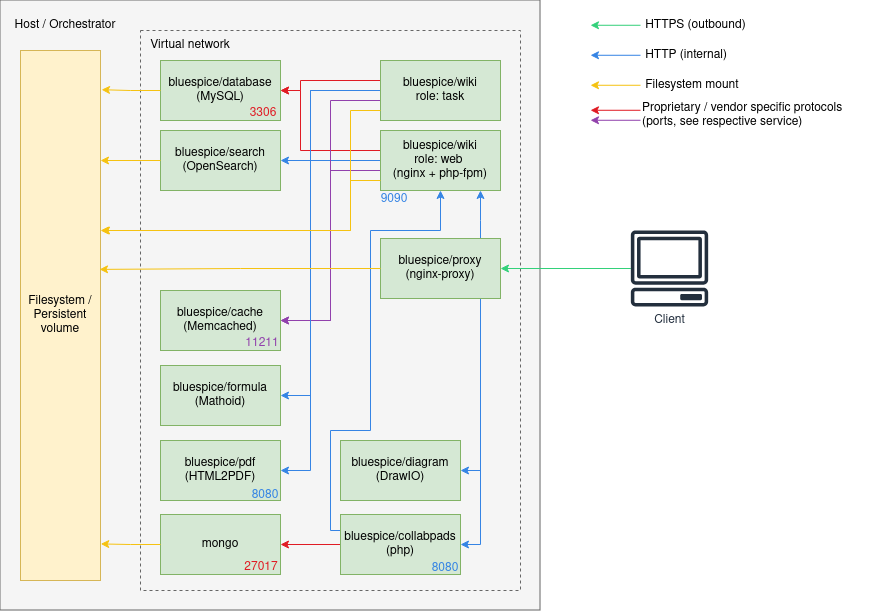Click the Host / Orchestrator title

[x=65, y=23]
